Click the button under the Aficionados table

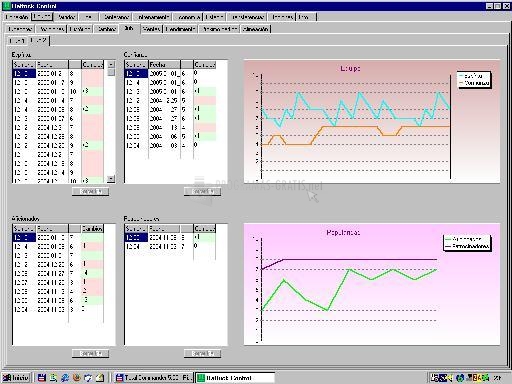pos(91,353)
